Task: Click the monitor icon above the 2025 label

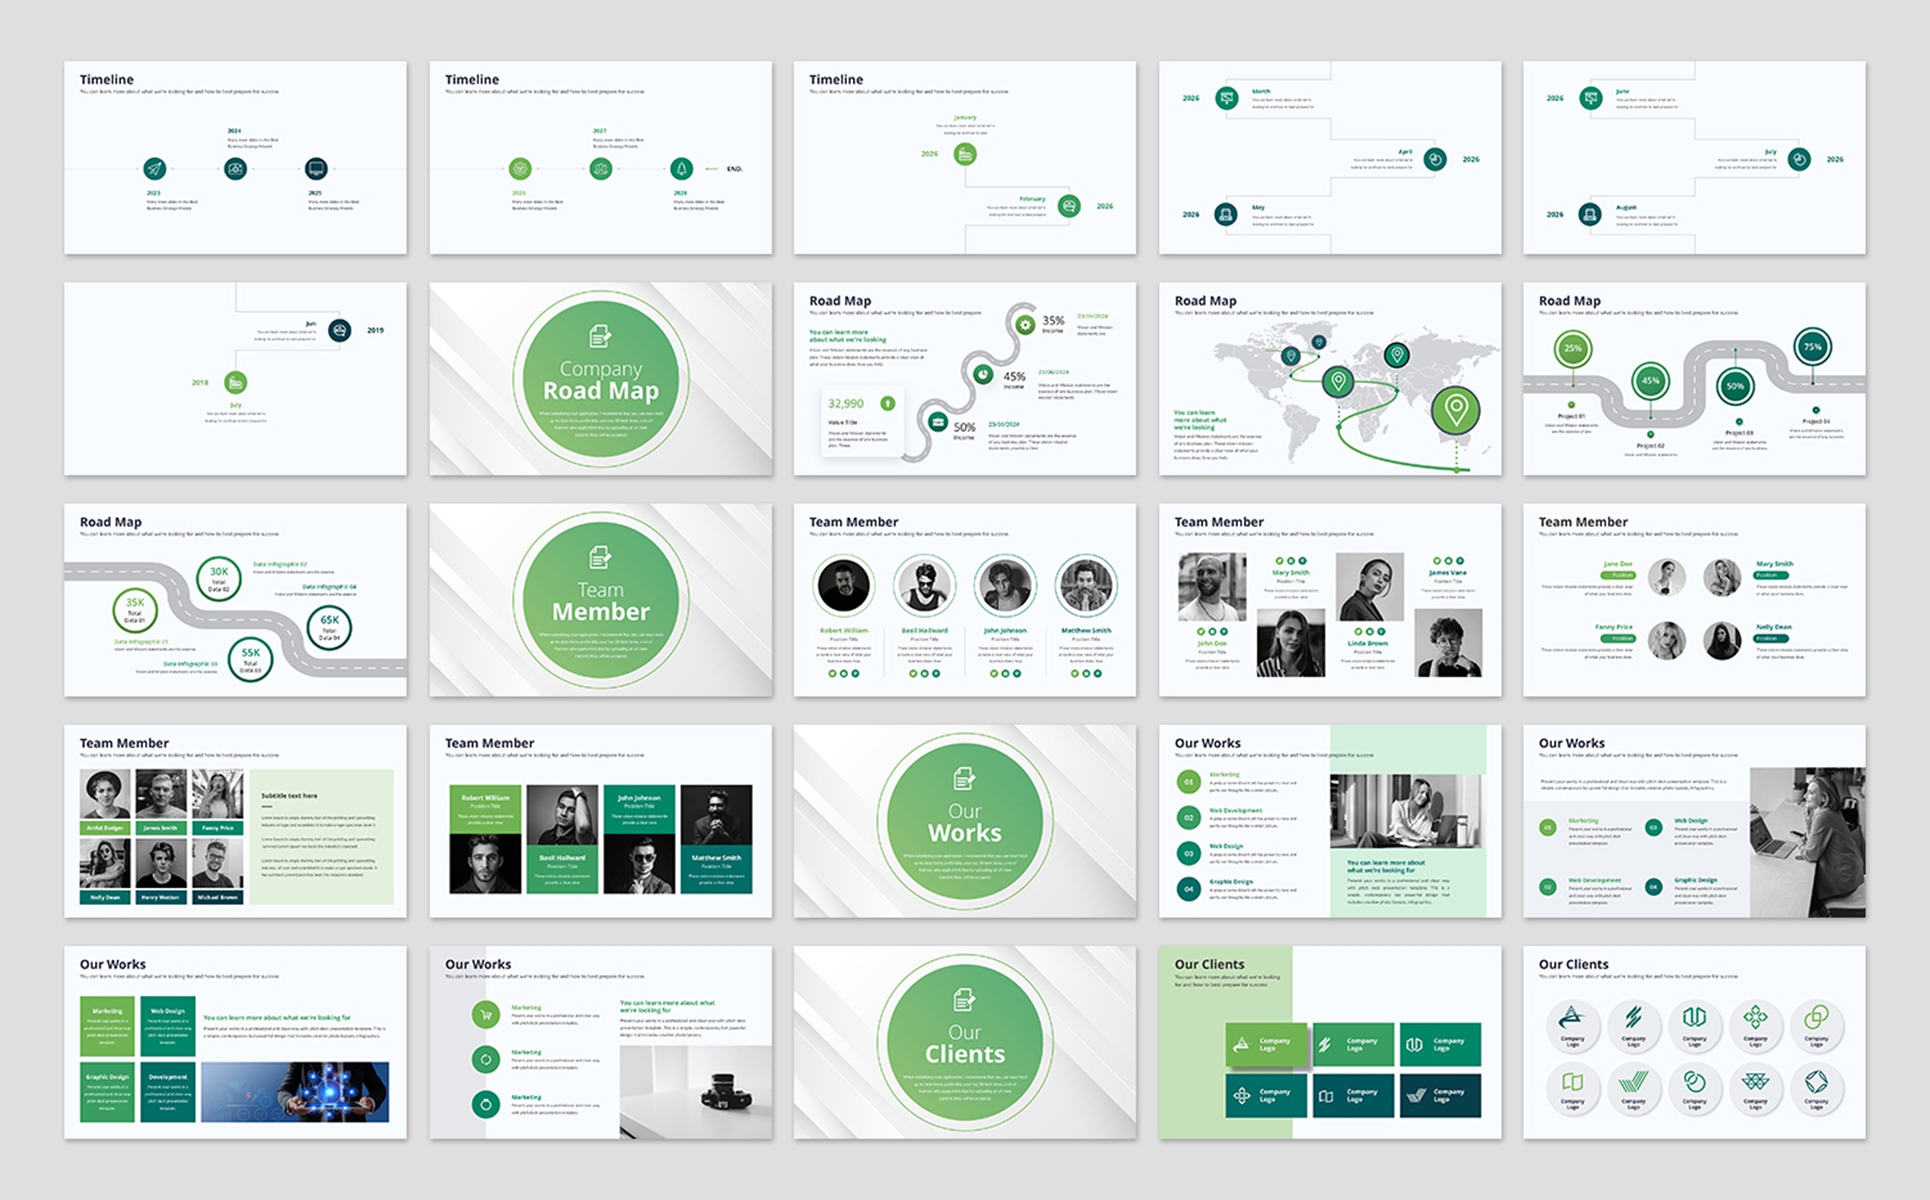Action: [316, 169]
